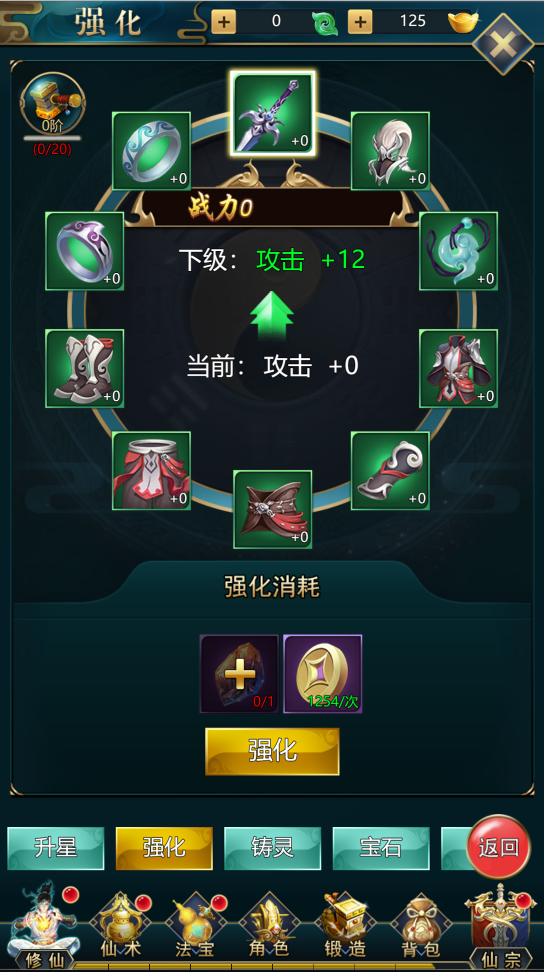Viewport: 544px width, 972px height.
Task: Add enhancement stone material with plus slot
Action: click(x=239, y=674)
